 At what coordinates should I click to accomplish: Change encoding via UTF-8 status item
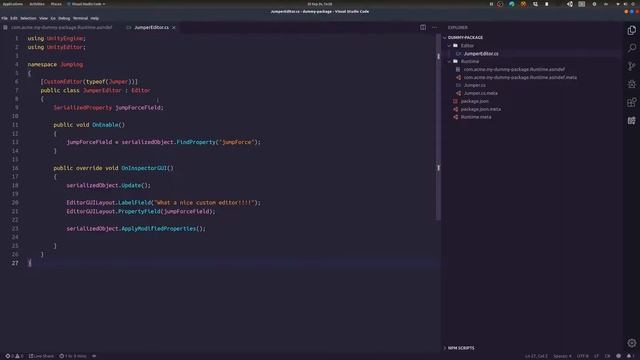pyautogui.click(x=582, y=356)
